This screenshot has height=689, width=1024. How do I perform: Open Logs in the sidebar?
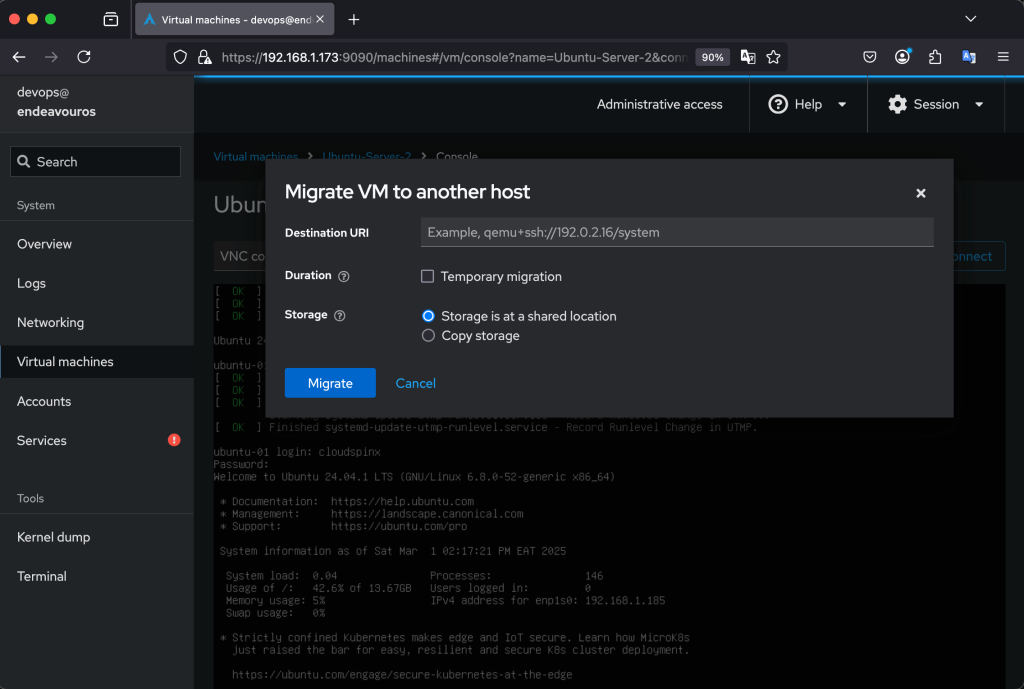[x=97, y=283]
